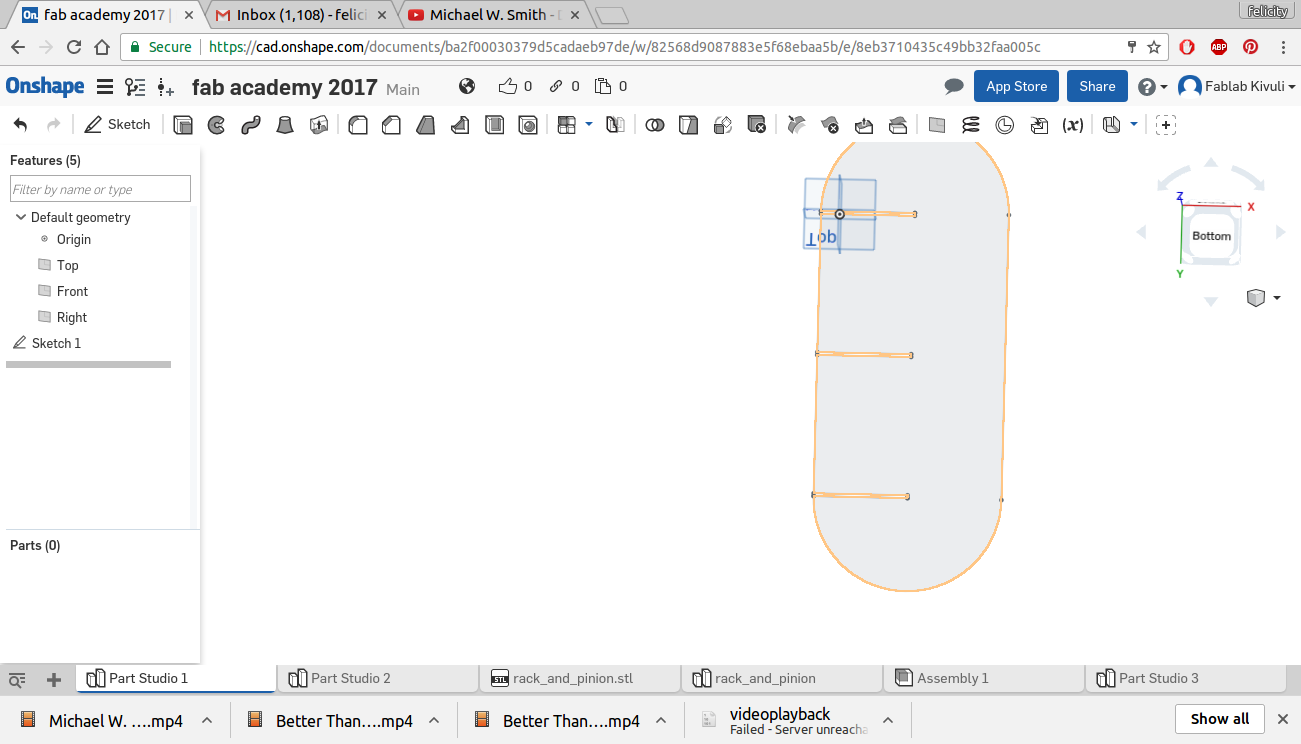Click the Bottom face of view cube
Viewport: 1301px width, 744px height.
1211,236
